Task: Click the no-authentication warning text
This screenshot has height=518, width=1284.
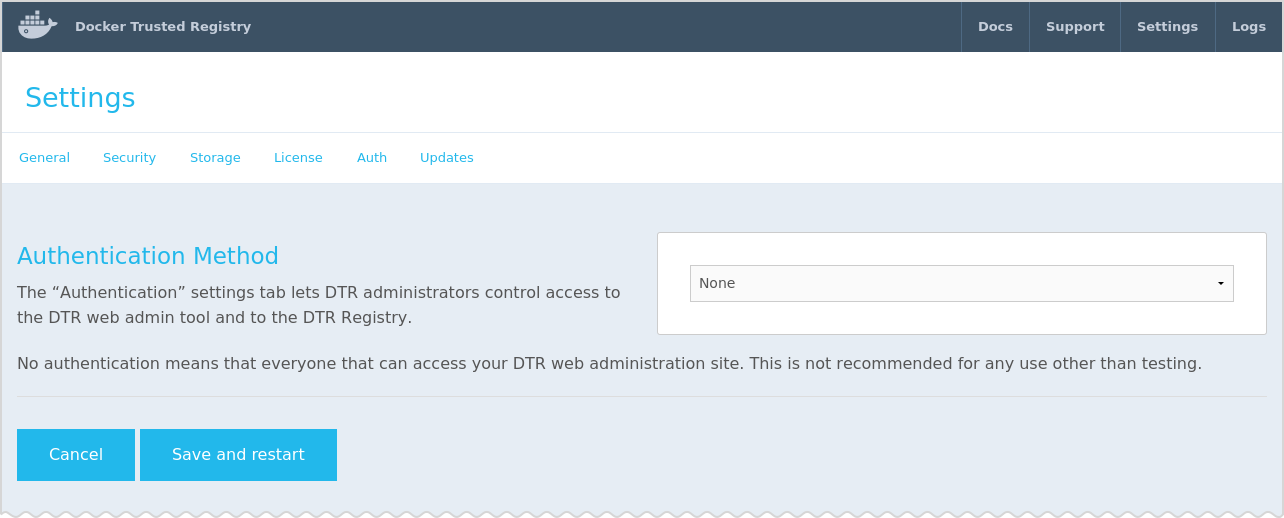Action: (x=609, y=364)
